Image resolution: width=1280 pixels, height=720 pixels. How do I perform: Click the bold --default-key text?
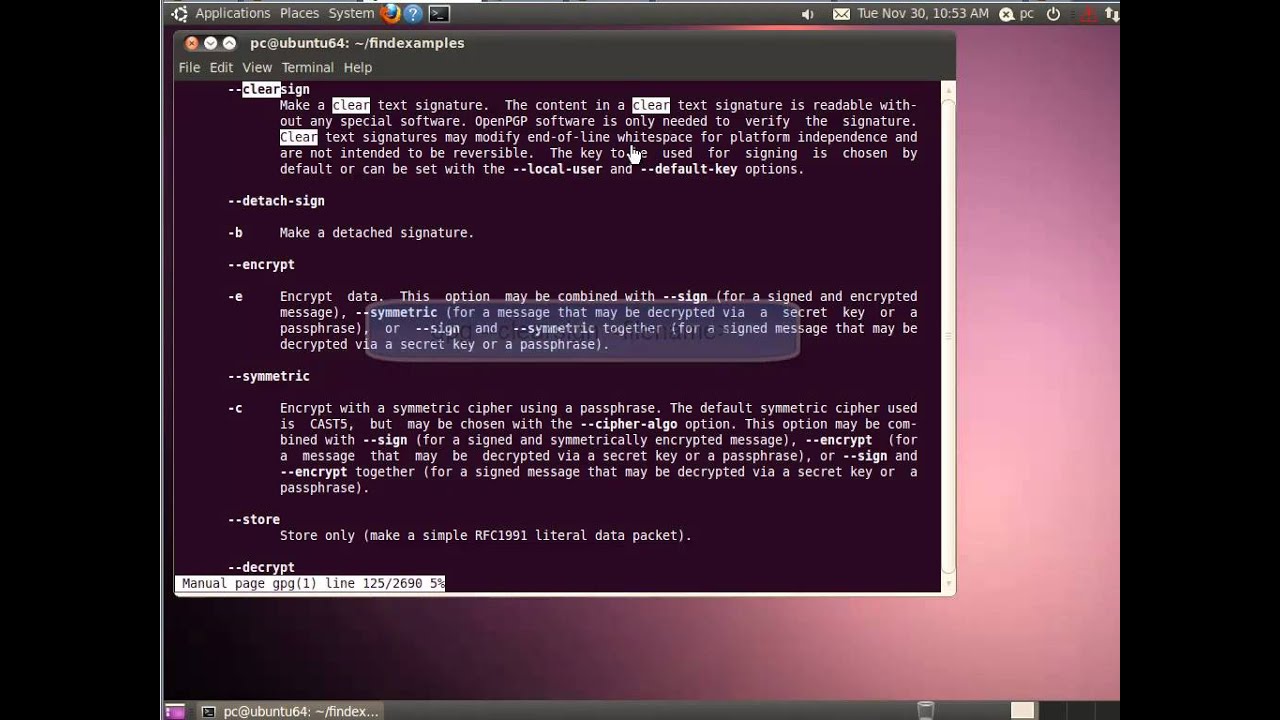[688, 170]
